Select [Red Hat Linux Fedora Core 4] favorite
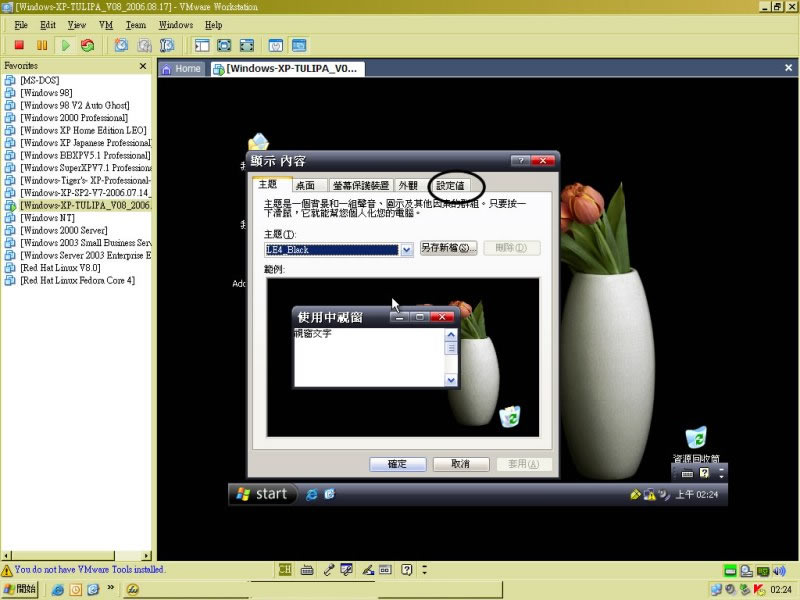Viewport: 800px width, 600px height. [78, 280]
